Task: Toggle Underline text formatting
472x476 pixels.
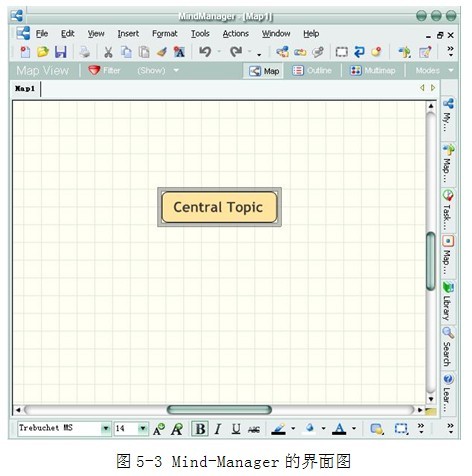Action: [x=236, y=429]
